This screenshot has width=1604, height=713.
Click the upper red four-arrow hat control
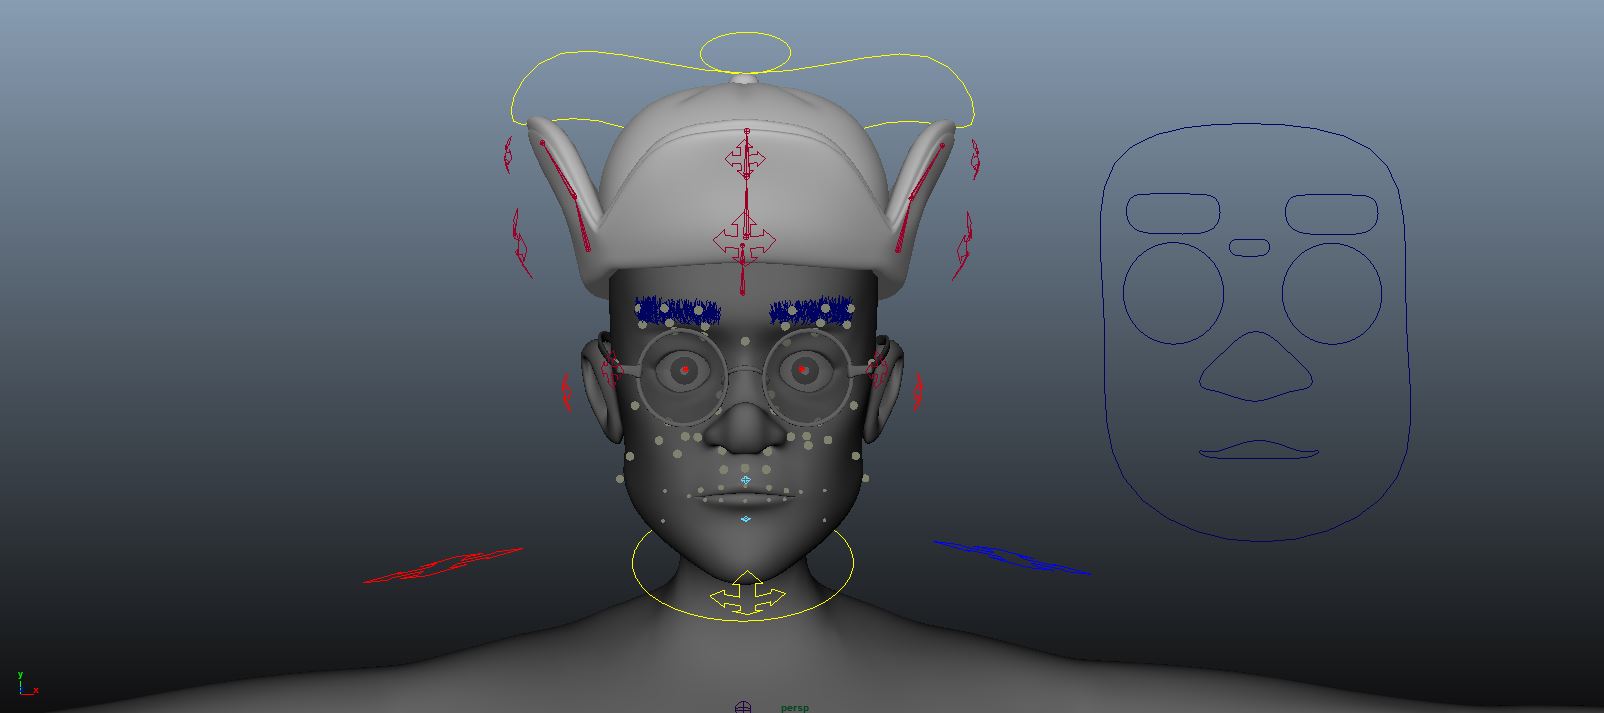point(746,158)
